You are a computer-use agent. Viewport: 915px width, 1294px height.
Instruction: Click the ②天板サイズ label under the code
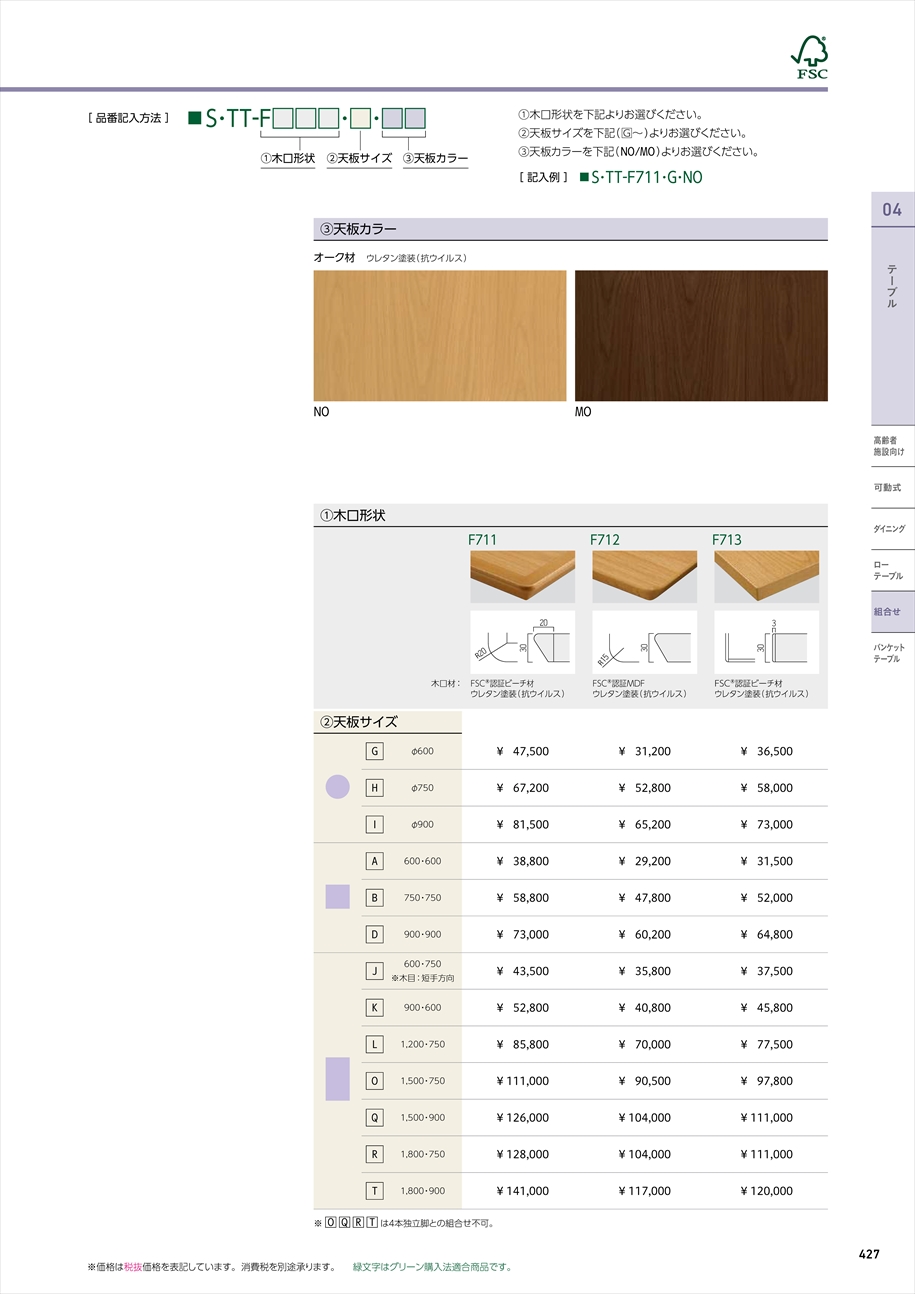tap(359, 158)
